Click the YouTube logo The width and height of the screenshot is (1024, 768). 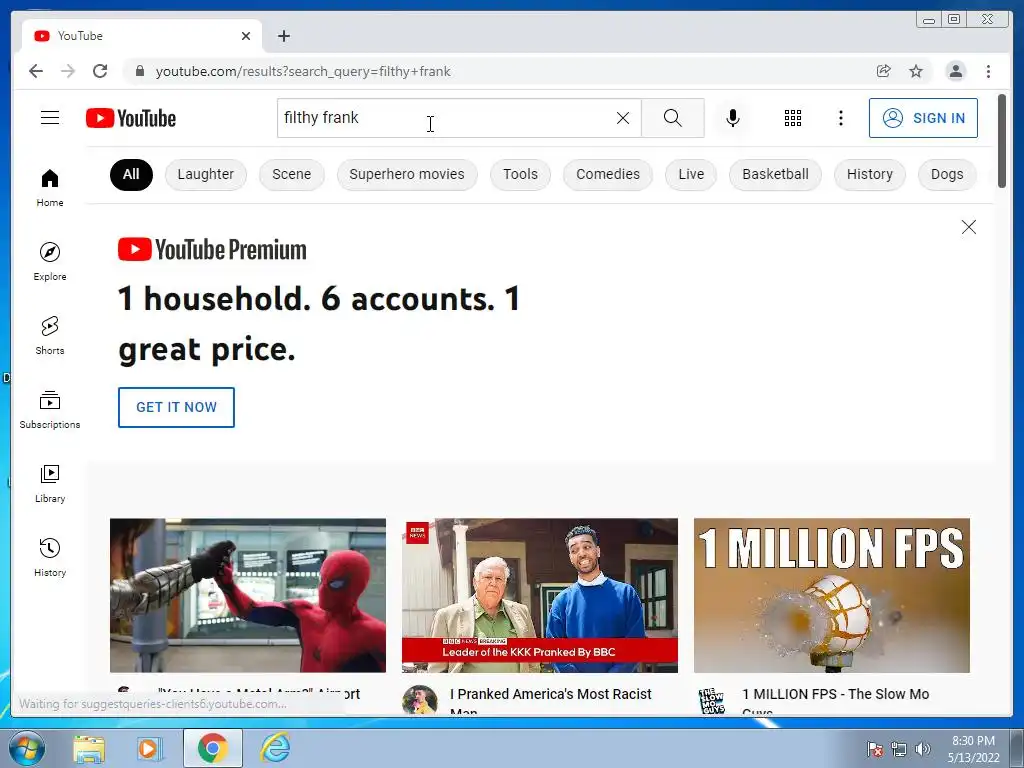[x=131, y=118]
